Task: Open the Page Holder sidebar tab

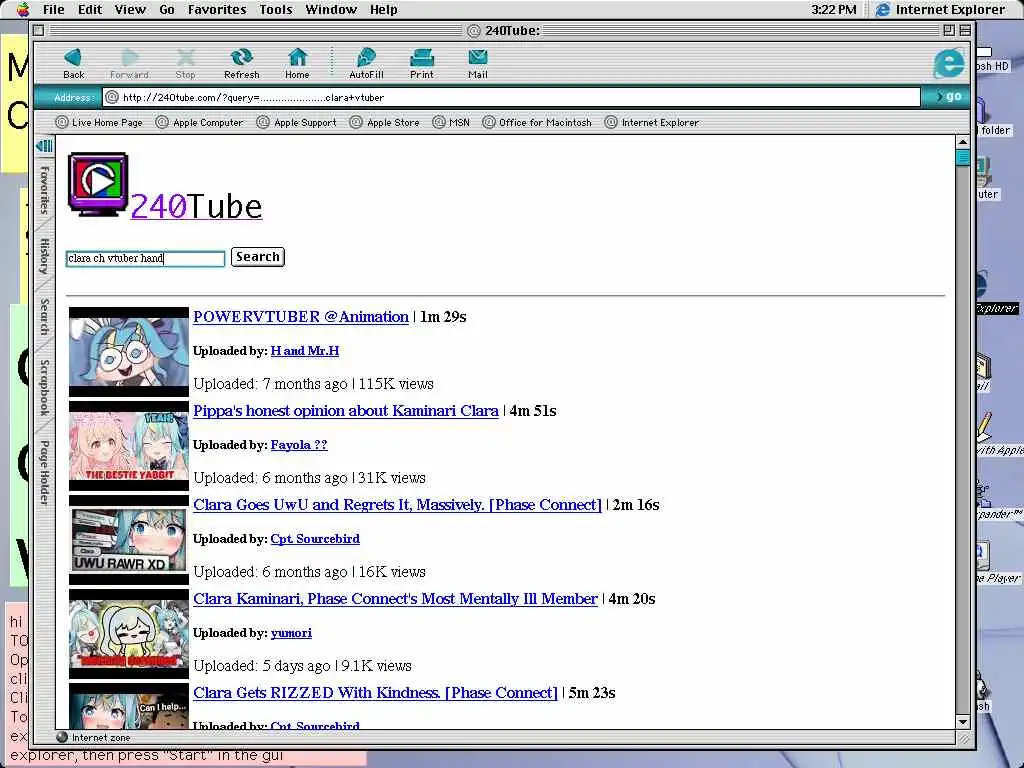Action: click(44, 473)
